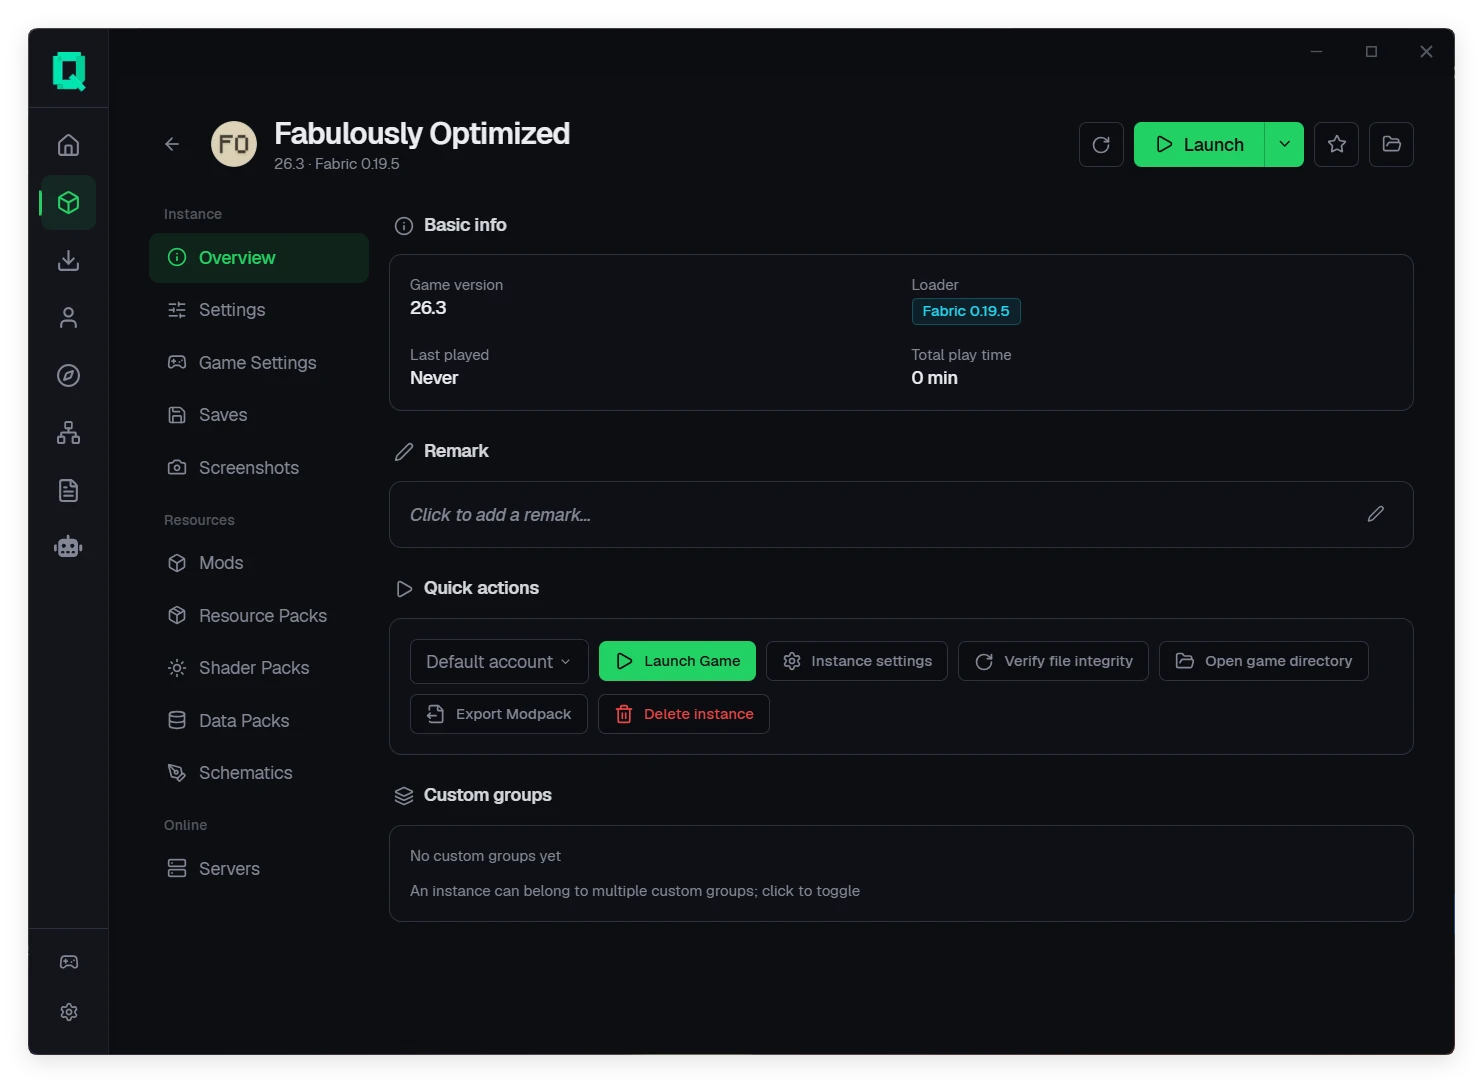1483x1083 pixels.
Task: Open the Downloads icon in the sidebar
Action: pos(68,260)
